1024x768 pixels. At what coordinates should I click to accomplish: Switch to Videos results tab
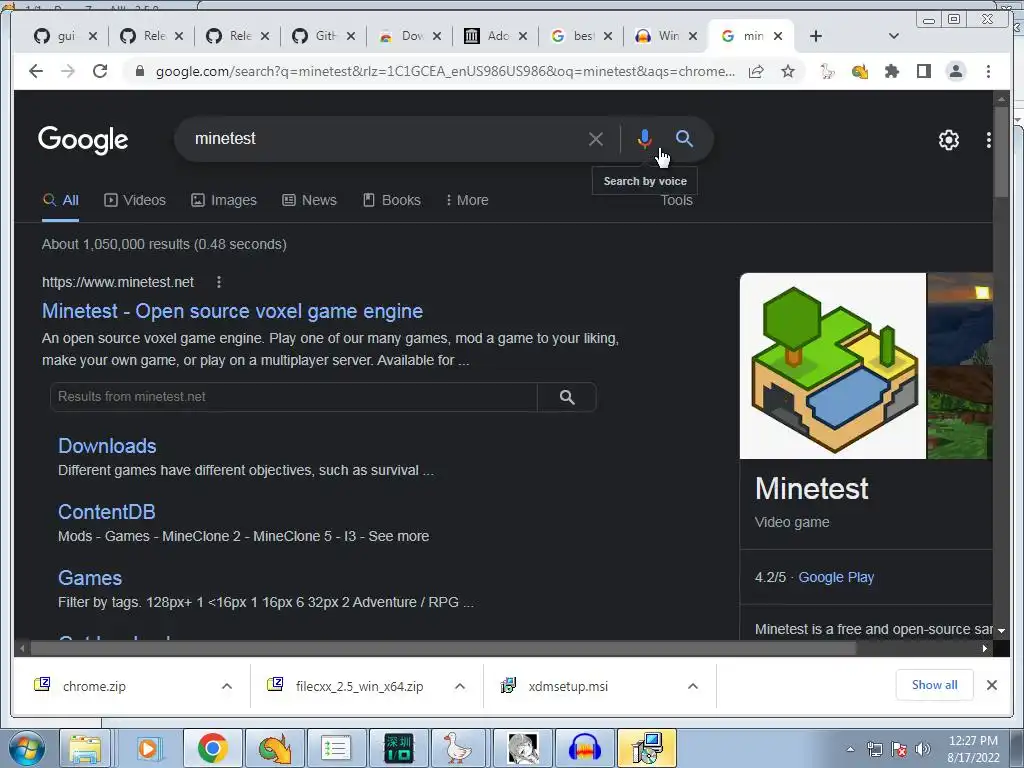(x=135, y=200)
